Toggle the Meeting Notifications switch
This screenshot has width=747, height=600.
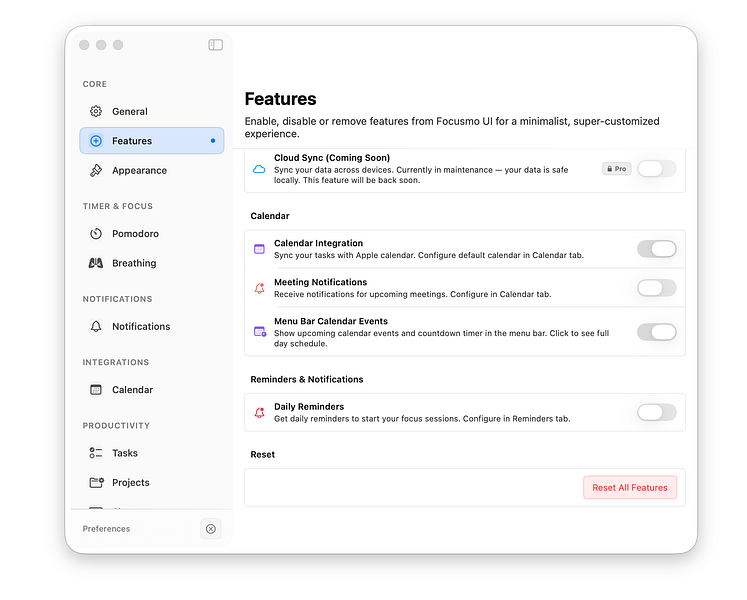[x=656, y=288]
